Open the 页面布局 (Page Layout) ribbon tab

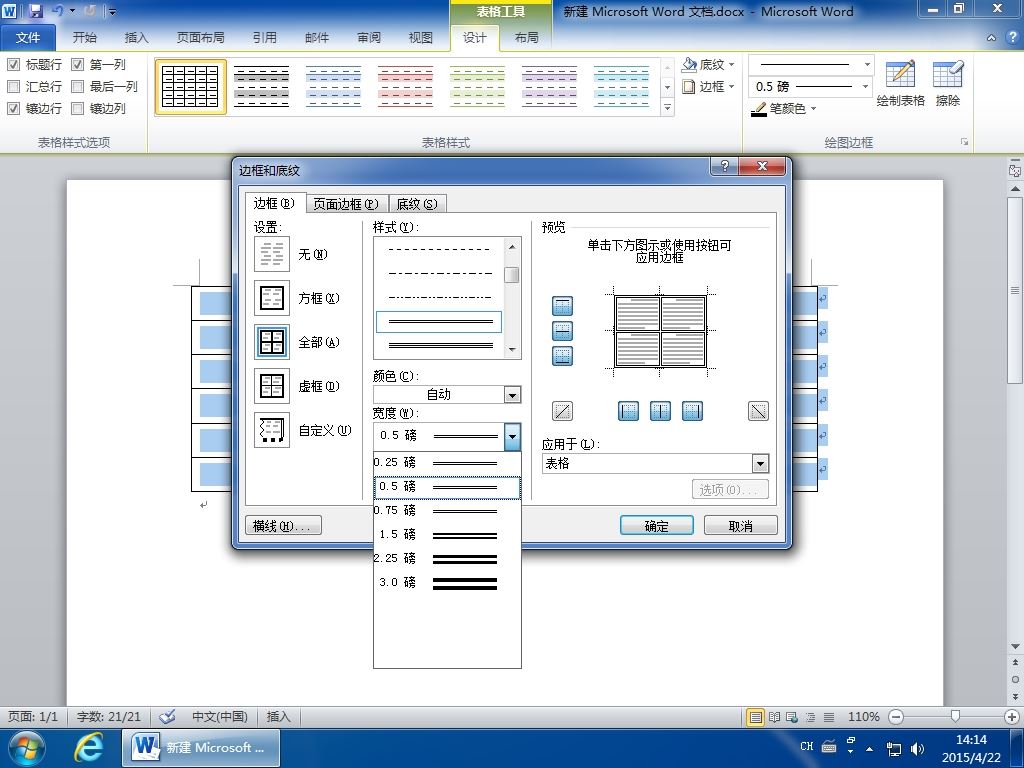[x=200, y=37]
